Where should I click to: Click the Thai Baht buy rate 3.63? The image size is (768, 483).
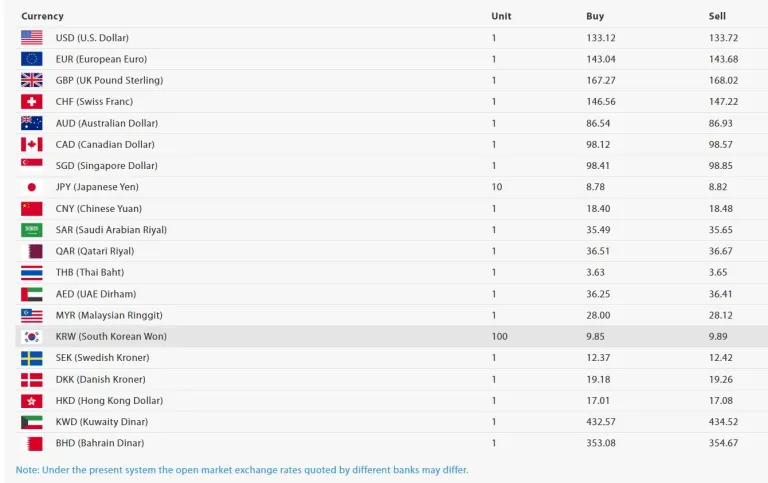click(595, 272)
